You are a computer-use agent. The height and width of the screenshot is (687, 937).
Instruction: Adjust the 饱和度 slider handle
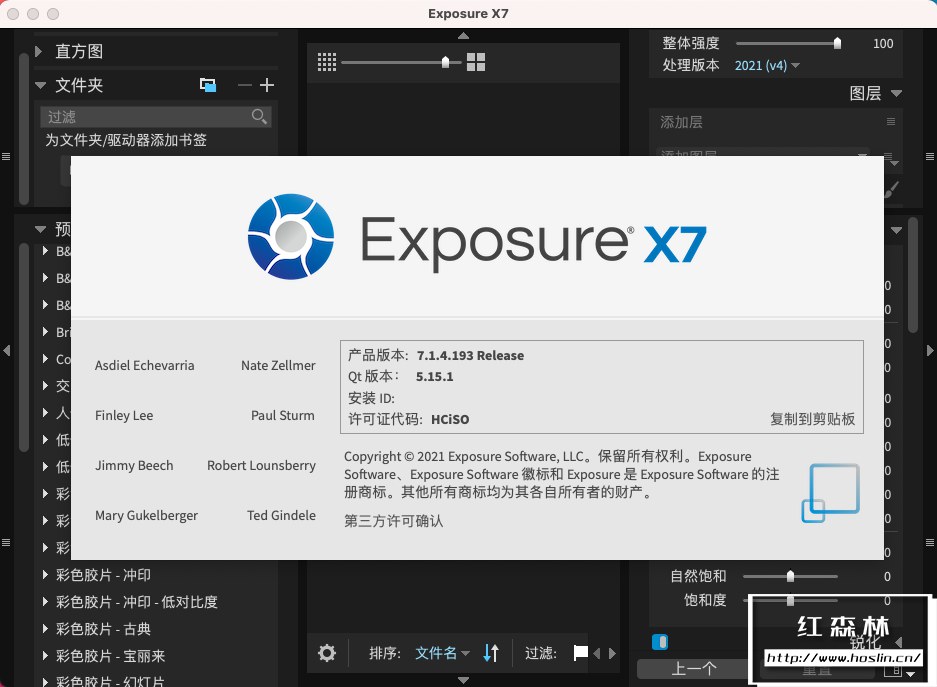[x=790, y=600]
